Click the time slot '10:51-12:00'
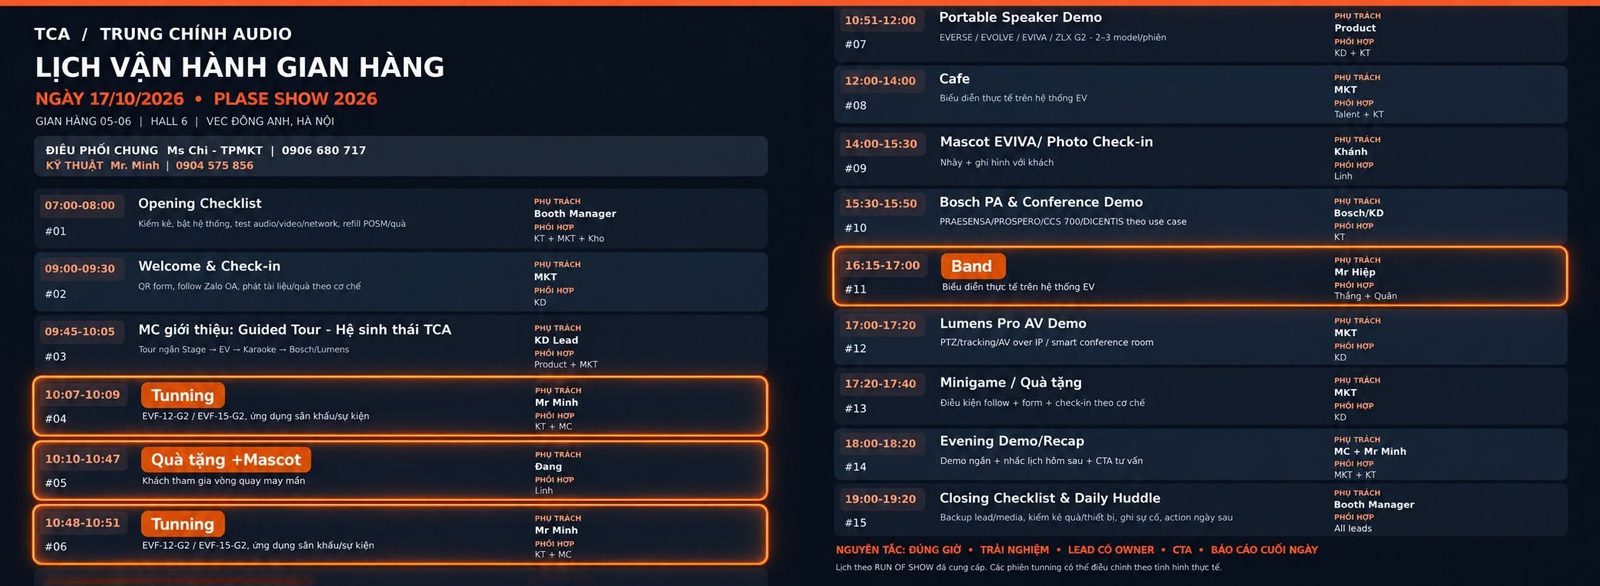 (x=880, y=20)
